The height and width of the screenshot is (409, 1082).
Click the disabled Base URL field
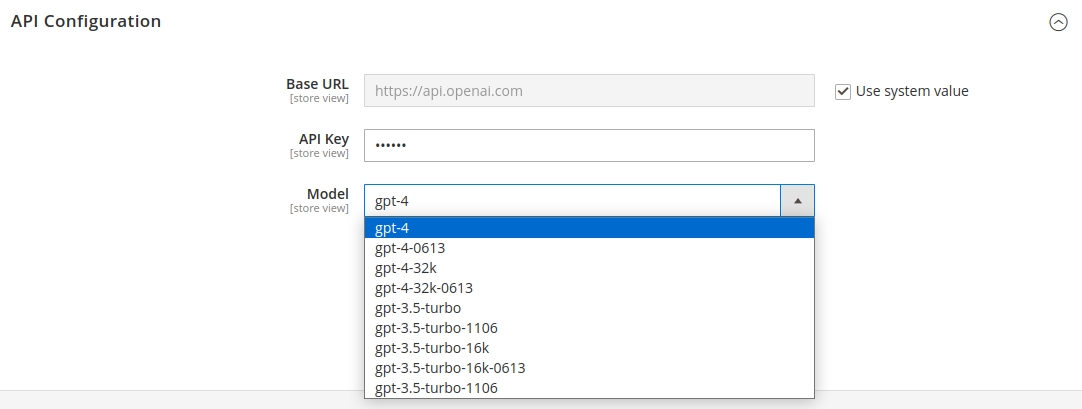[589, 91]
